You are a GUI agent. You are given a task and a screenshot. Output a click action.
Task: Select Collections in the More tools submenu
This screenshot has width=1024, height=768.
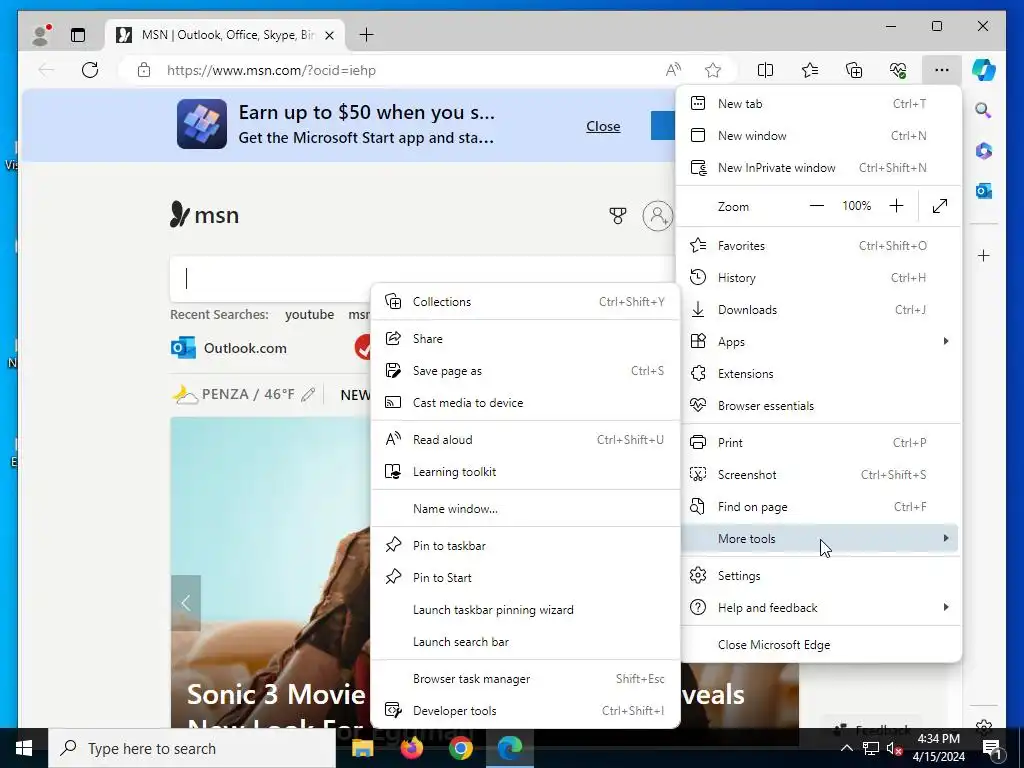tap(525, 302)
